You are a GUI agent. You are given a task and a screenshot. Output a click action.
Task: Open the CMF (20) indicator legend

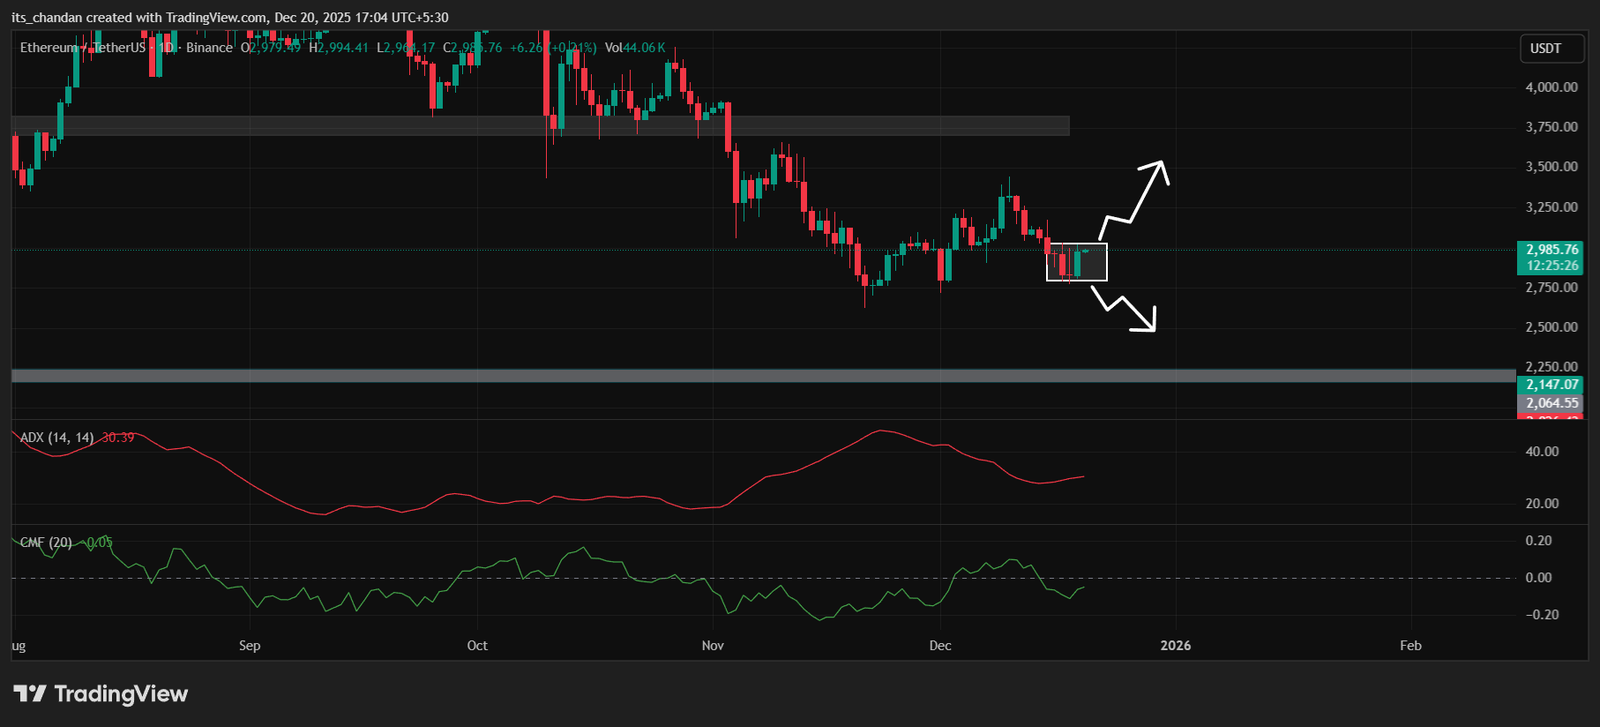click(x=46, y=542)
